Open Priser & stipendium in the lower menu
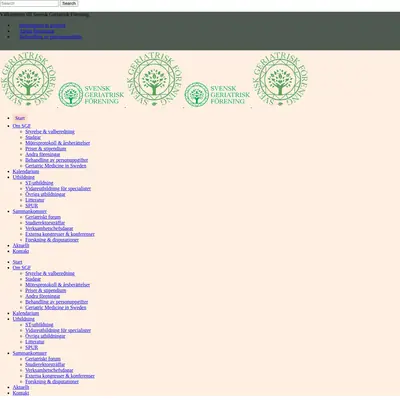Viewport: 400px width, 400px height. click(46, 290)
